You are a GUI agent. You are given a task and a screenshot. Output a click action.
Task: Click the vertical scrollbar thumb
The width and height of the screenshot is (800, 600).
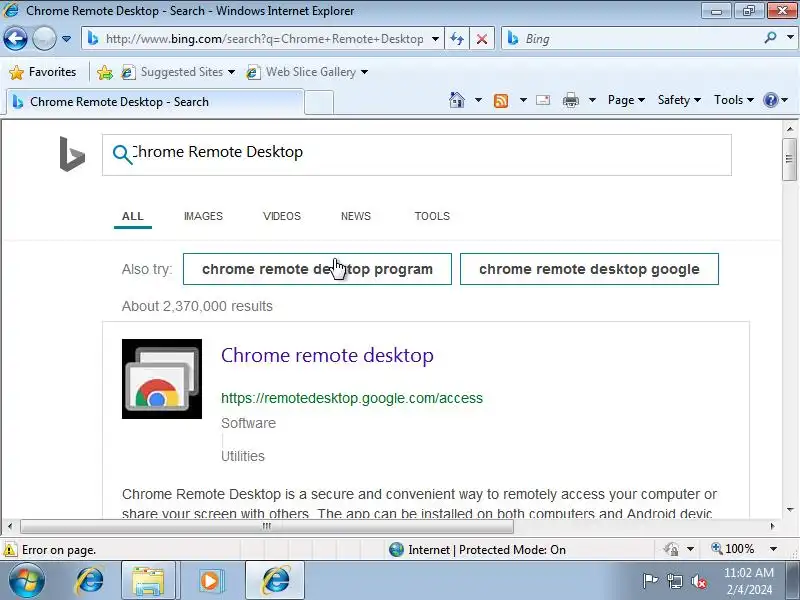coord(789,159)
